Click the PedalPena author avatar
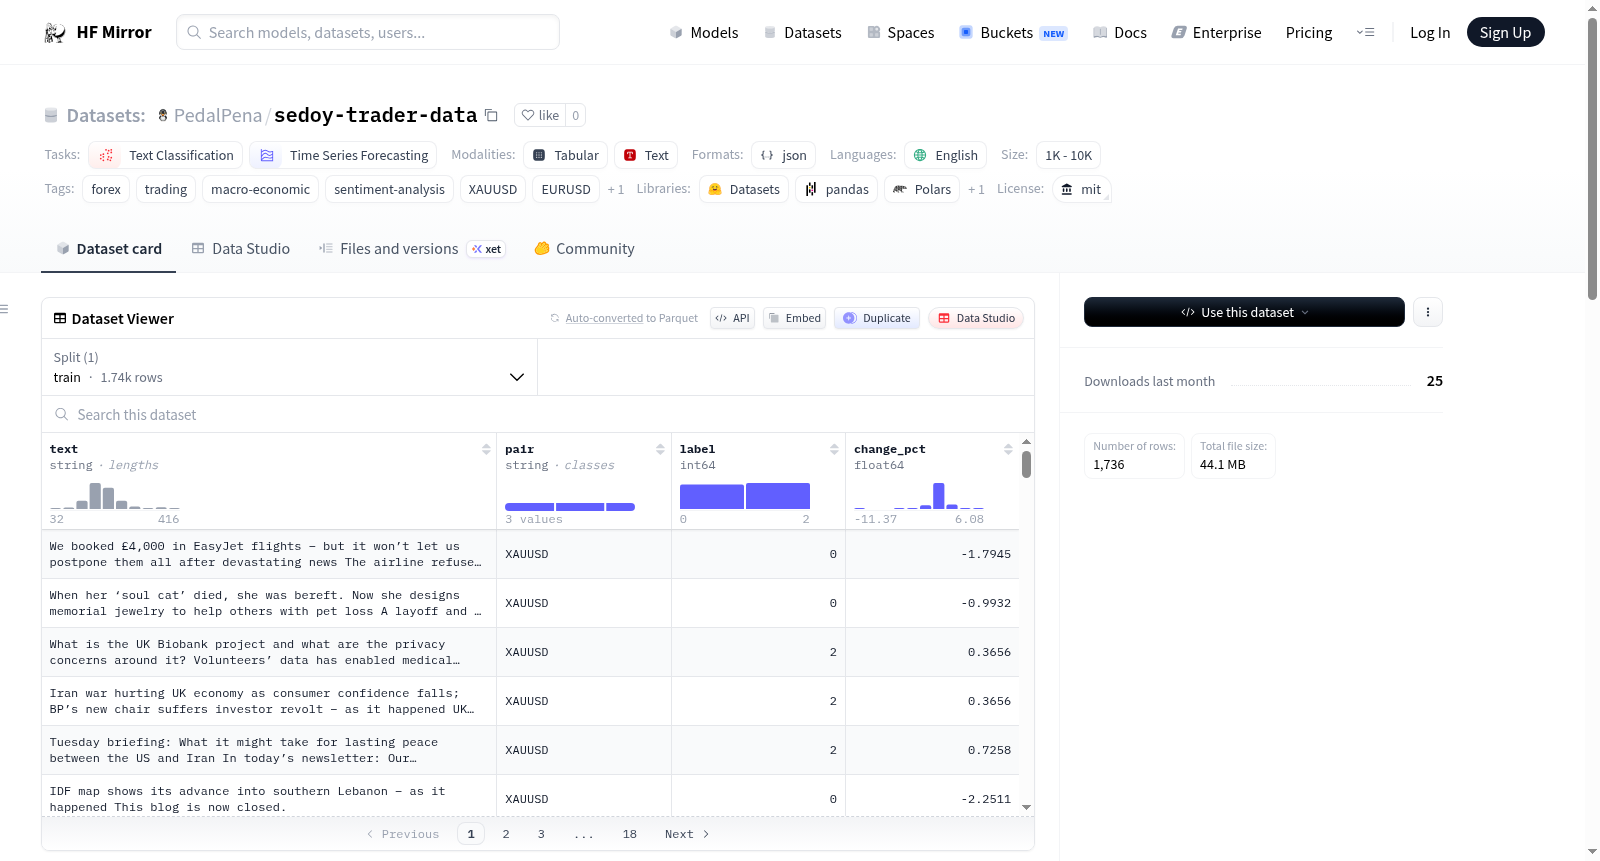The width and height of the screenshot is (1600, 861). point(163,115)
